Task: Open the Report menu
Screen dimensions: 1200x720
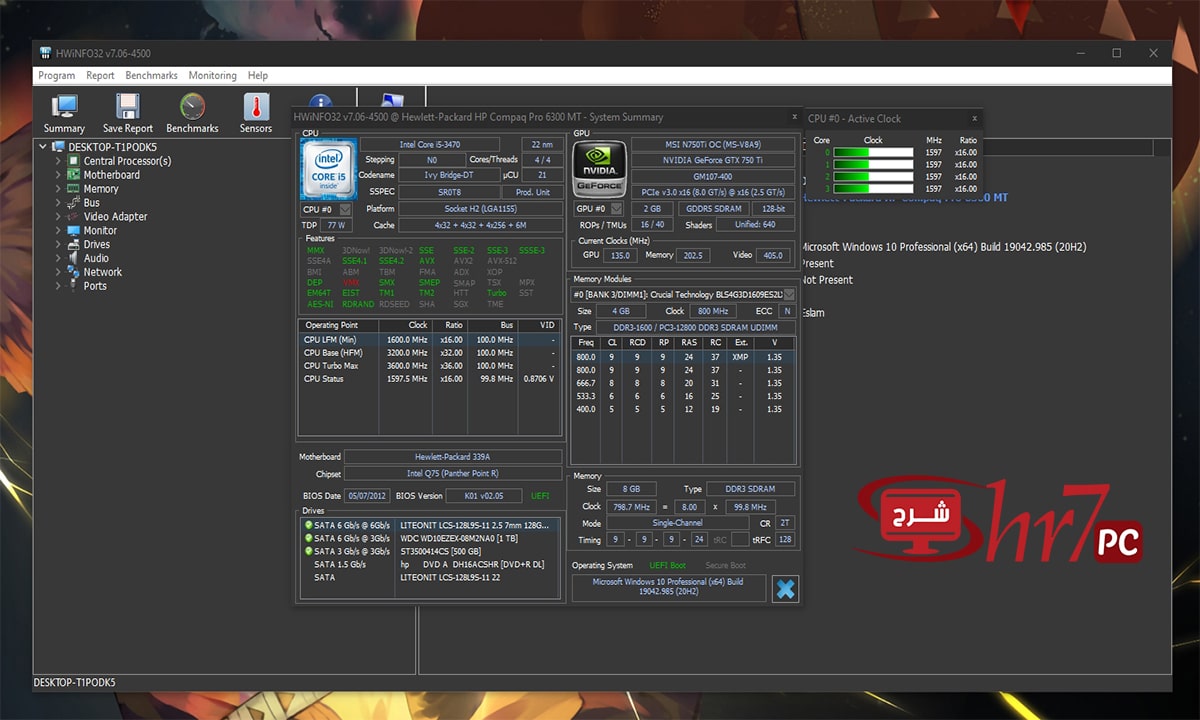Action: pyautogui.click(x=100, y=75)
